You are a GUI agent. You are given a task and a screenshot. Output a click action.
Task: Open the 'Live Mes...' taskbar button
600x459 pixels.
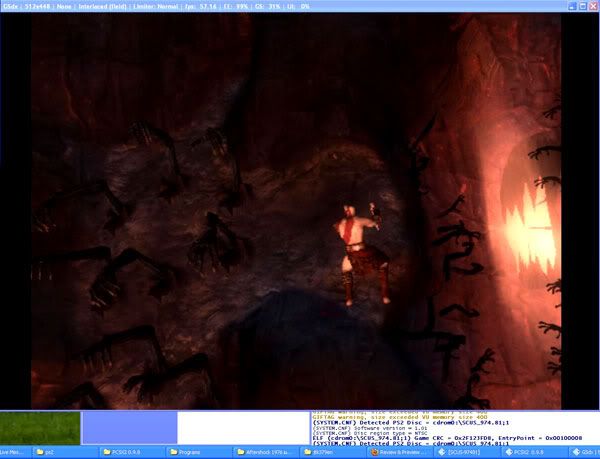[15, 452]
